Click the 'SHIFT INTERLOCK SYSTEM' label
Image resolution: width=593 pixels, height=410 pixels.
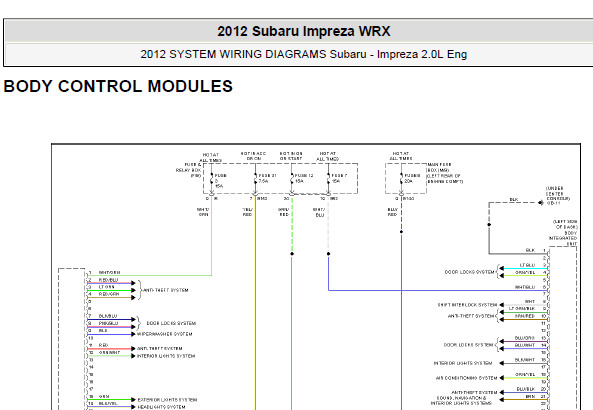467,305
